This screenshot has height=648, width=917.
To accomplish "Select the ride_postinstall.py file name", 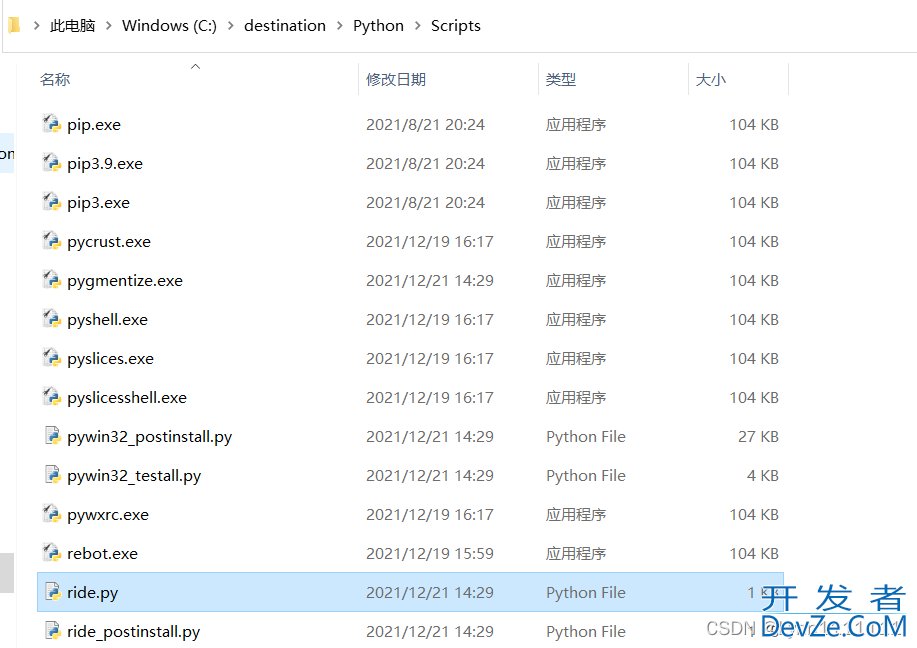I will point(133,632).
